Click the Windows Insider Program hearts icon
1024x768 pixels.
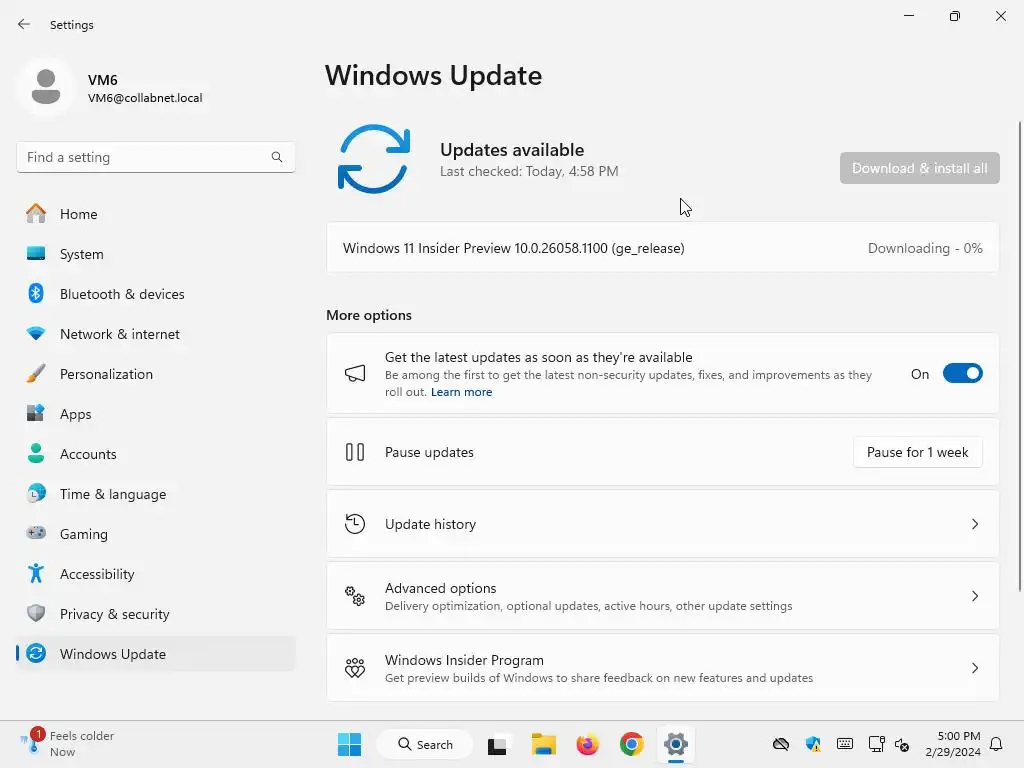point(355,667)
